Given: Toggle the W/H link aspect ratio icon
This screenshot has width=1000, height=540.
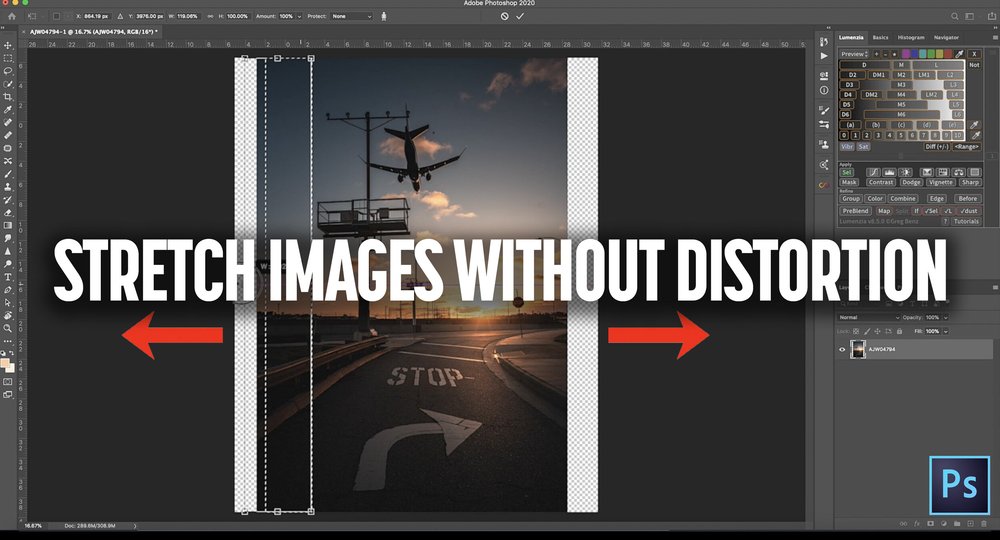Looking at the screenshot, I should (210, 16).
